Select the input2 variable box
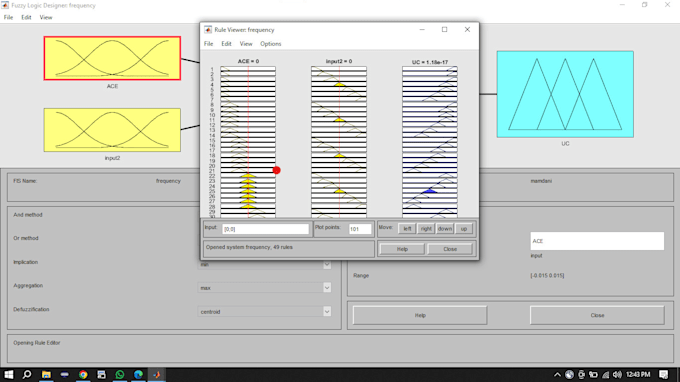The width and height of the screenshot is (680, 382). click(x=112, y=130)
